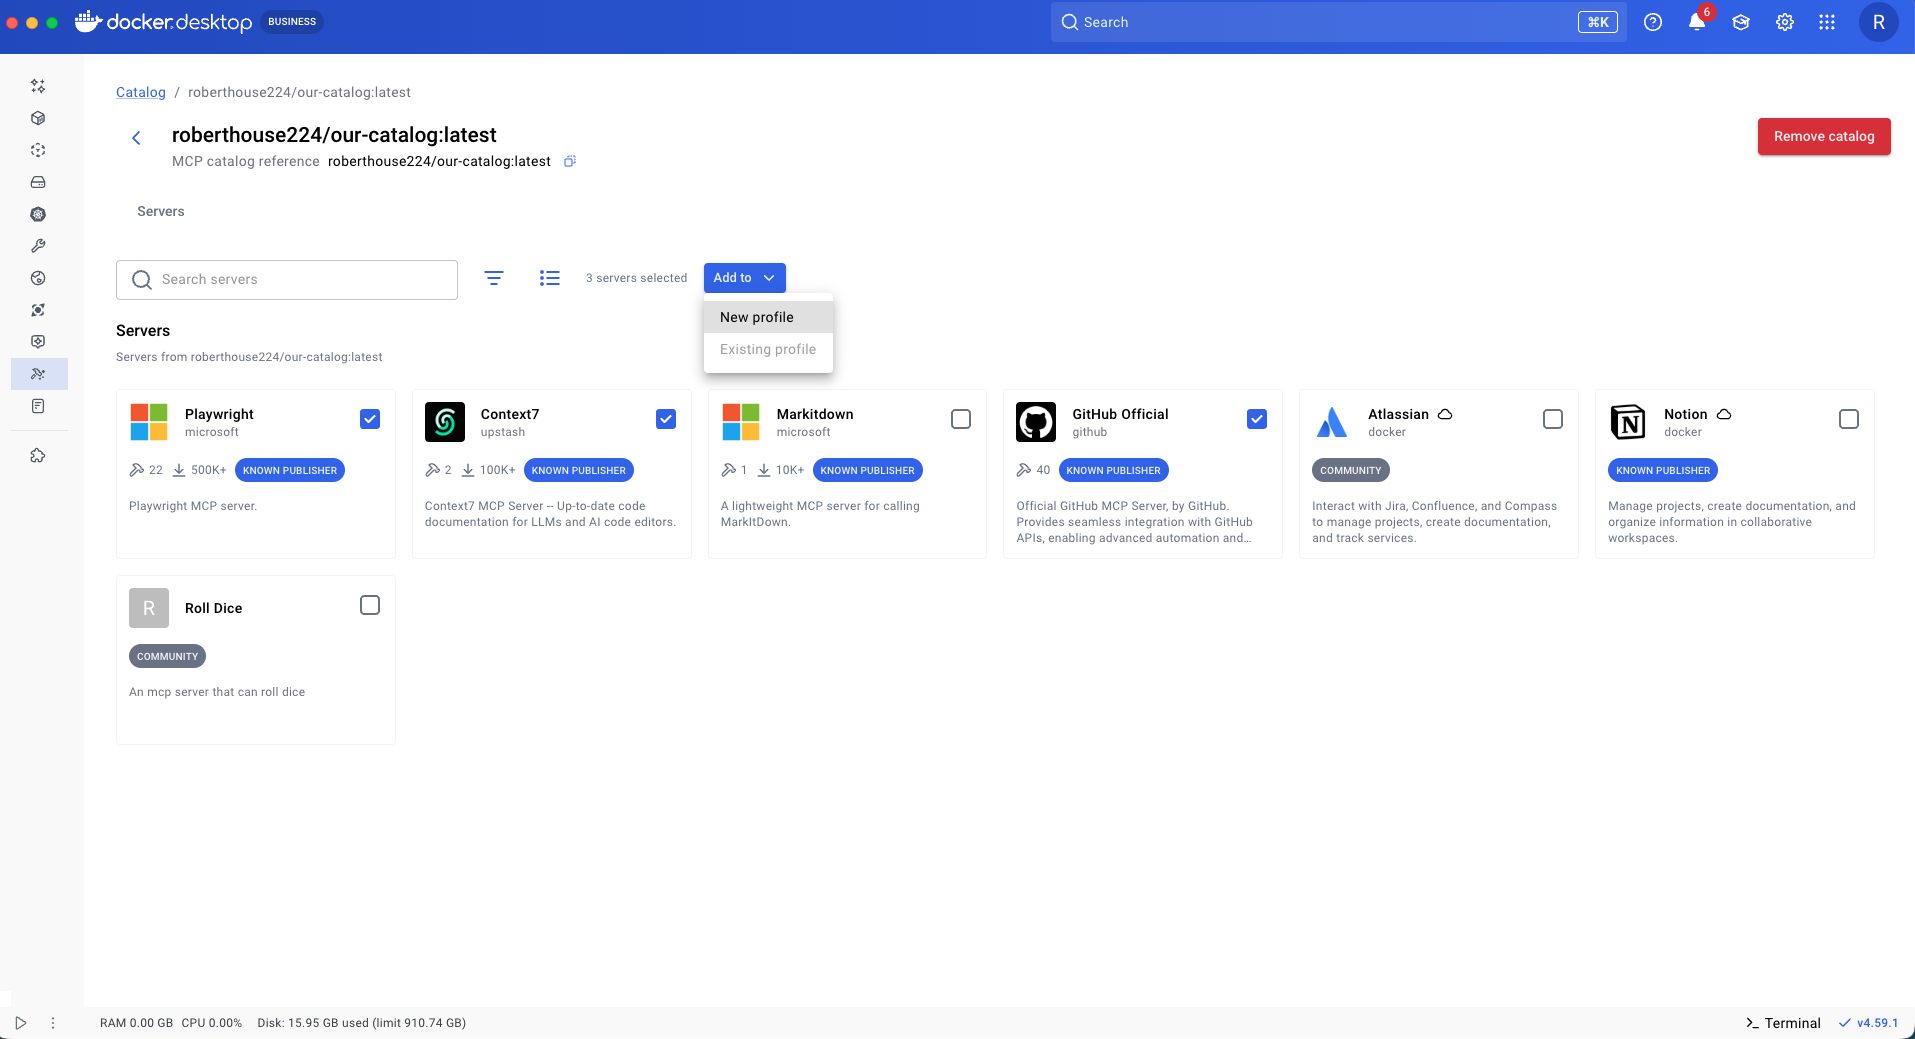Click the Atlassian logo thumbnail
The width and height of the screenshot is (1915, 1039).
[1332, 422]
